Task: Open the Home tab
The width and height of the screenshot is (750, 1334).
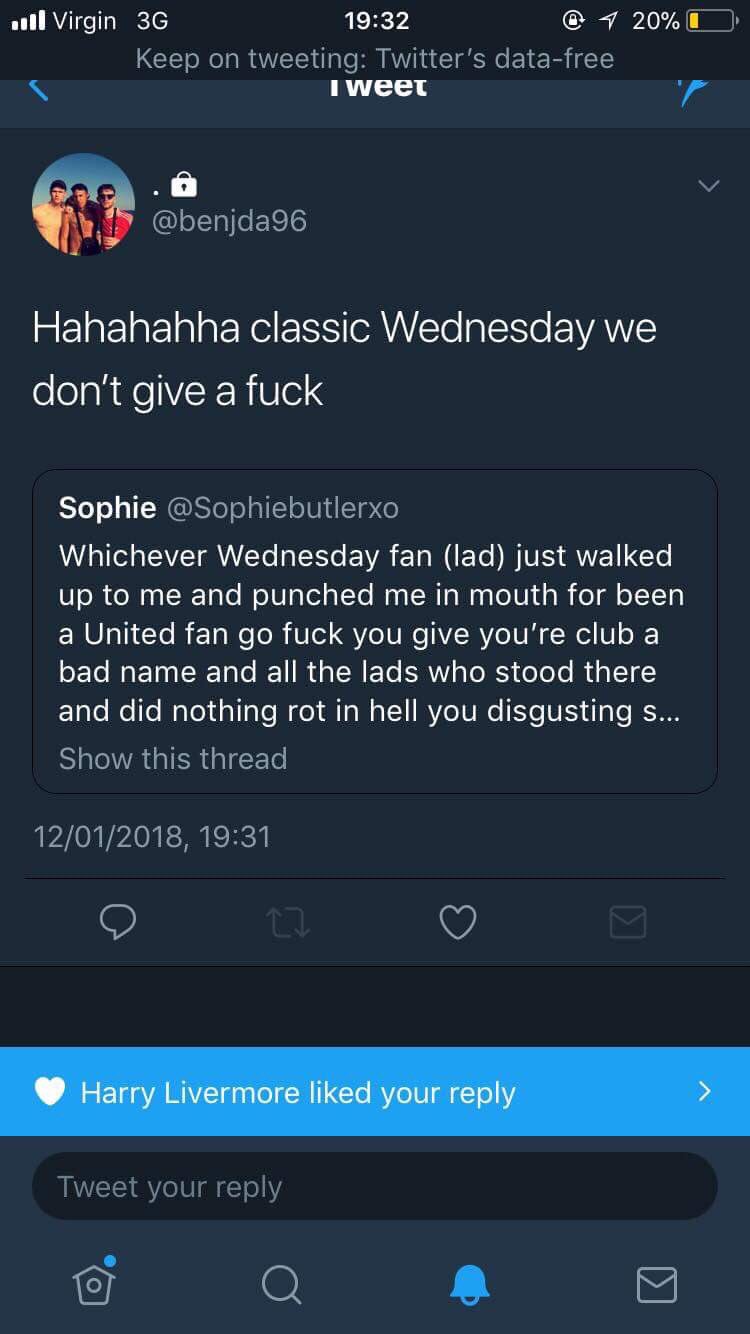Action: click(x=94, y=1283)
